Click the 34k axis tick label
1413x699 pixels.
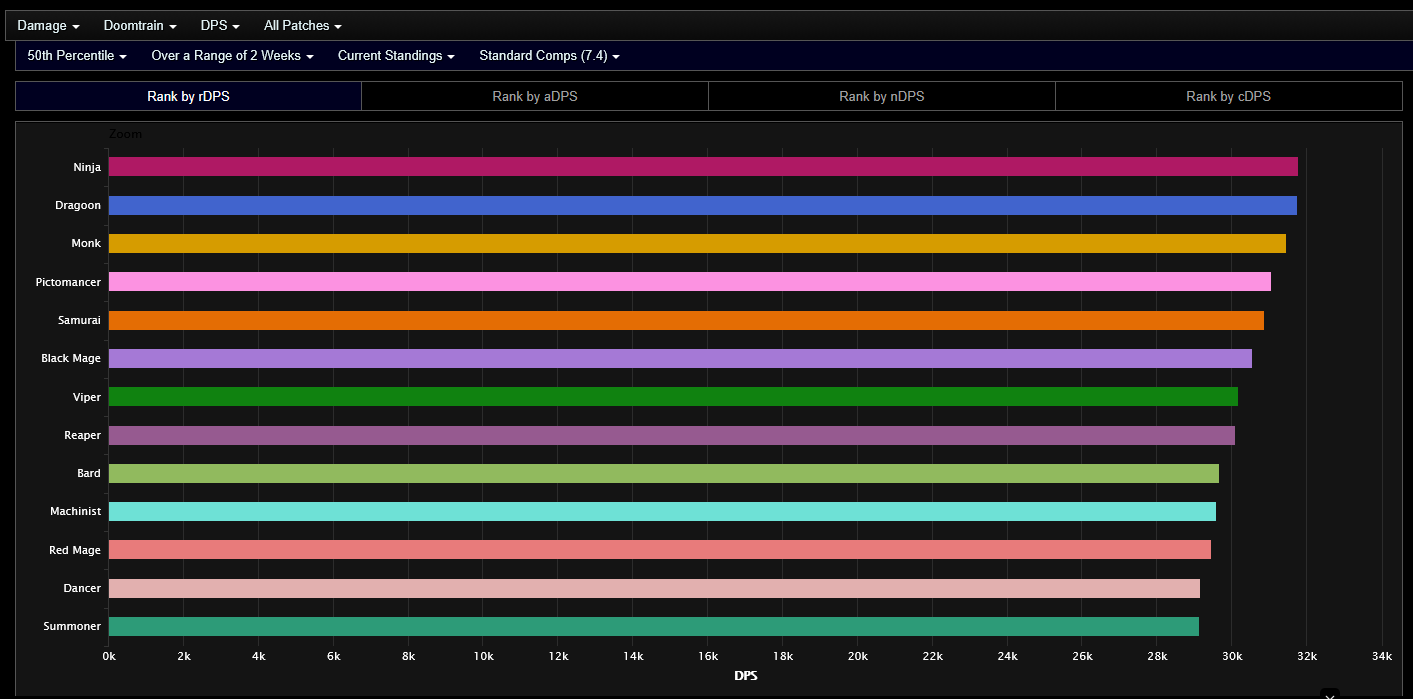[1382, 656]
